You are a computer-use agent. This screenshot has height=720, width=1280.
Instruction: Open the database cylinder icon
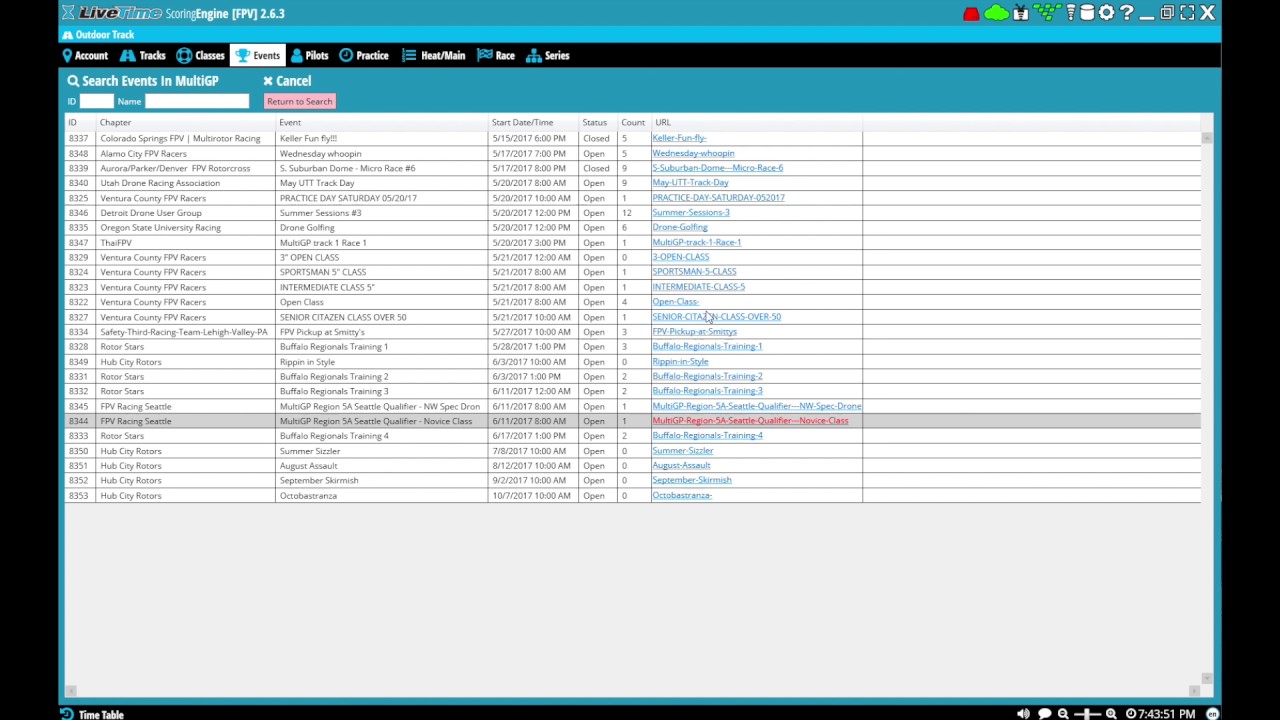click(1087, 13)
